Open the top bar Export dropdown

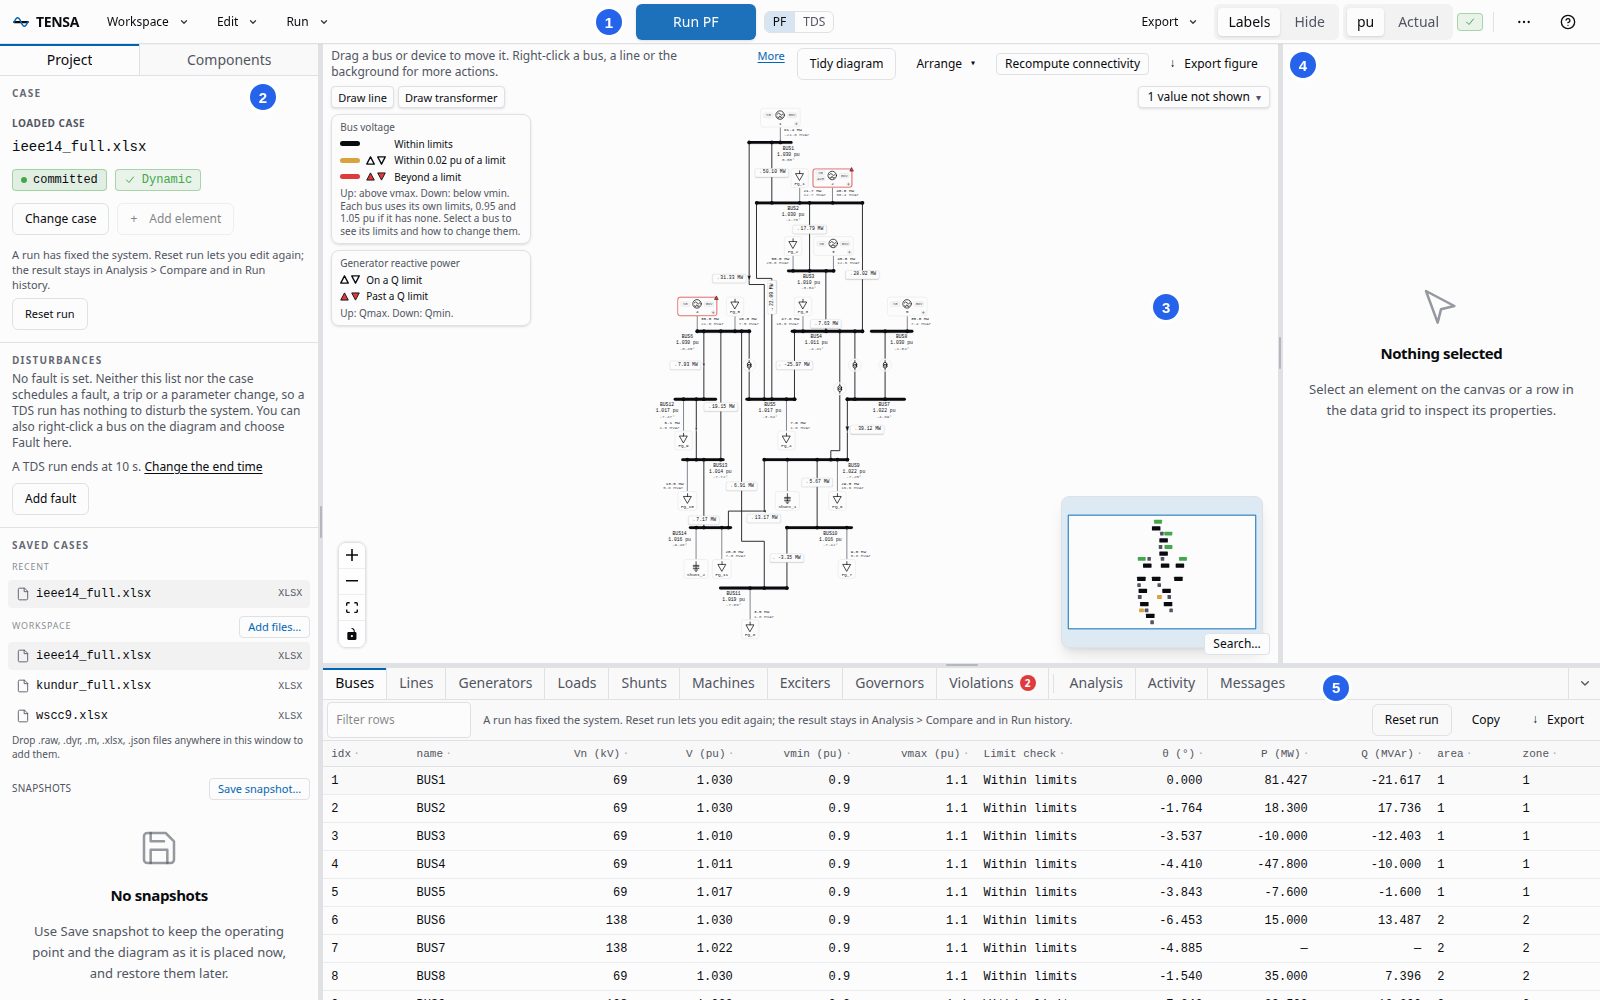[x=1169, y=22]
